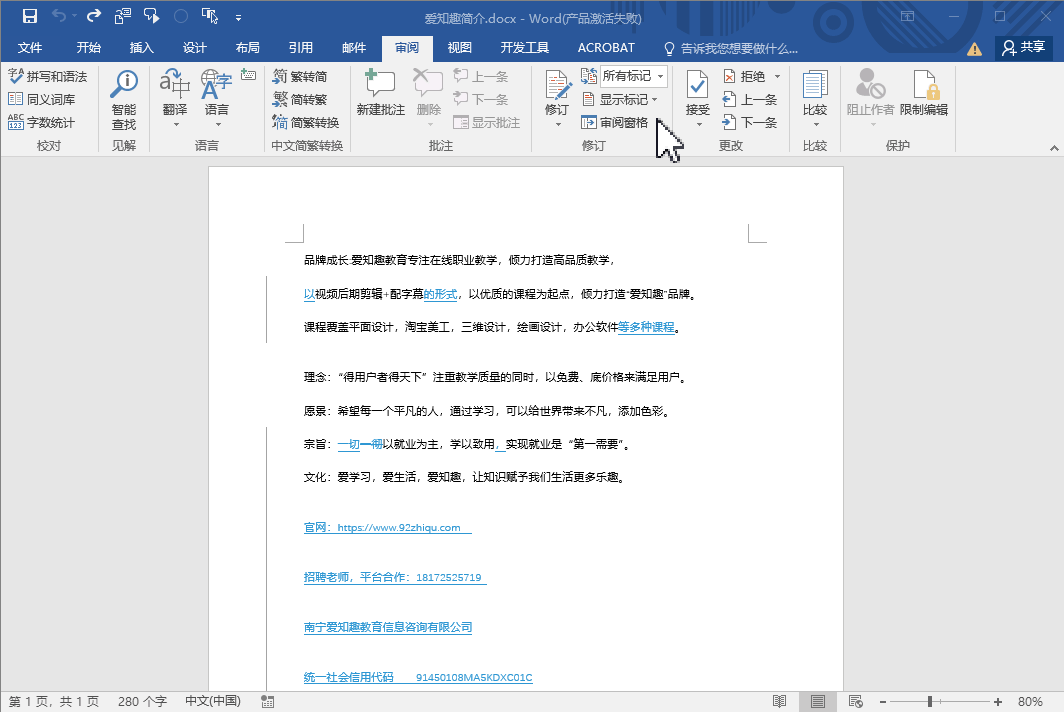Open the customize quick access toolbar arrow

coord(238,18)
